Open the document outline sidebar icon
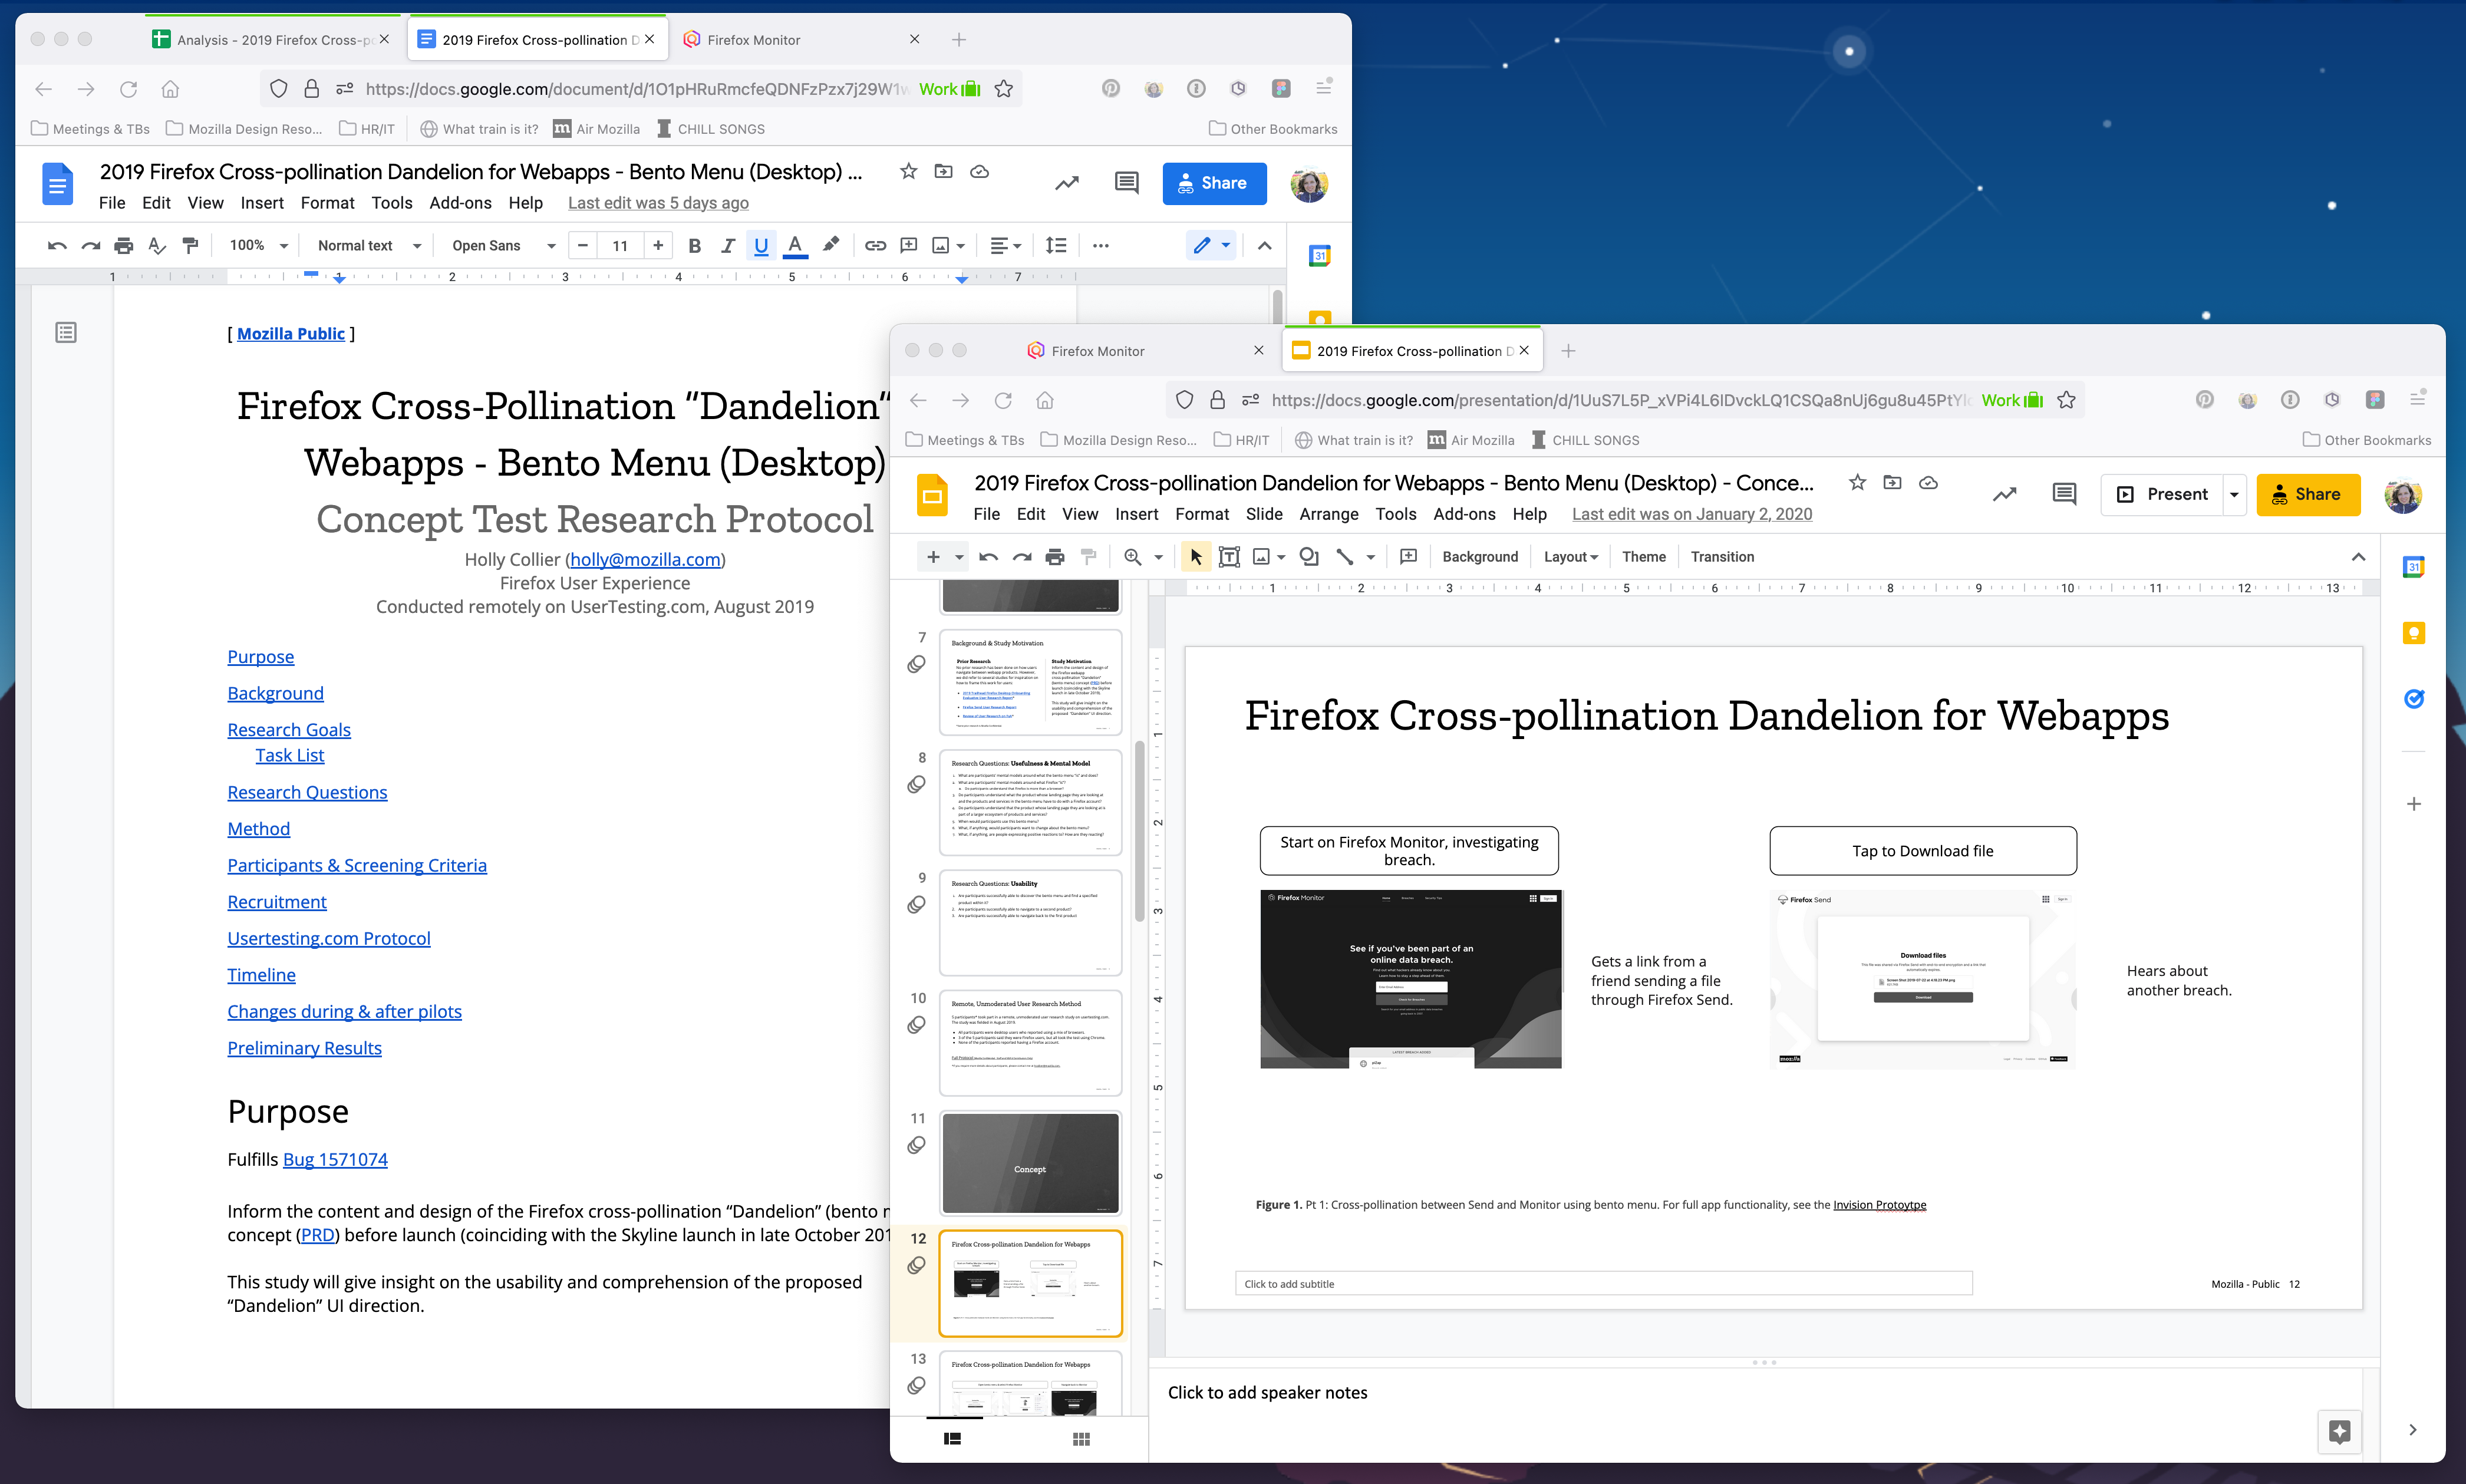Viewport: 2466px width, 1484px height. coord(66,332)
